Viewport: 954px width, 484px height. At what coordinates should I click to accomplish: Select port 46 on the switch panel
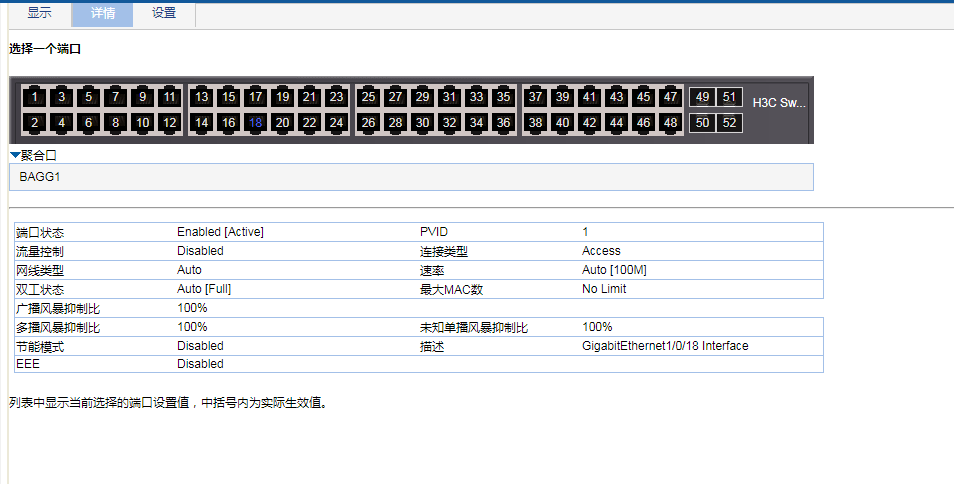coord(644,123)
